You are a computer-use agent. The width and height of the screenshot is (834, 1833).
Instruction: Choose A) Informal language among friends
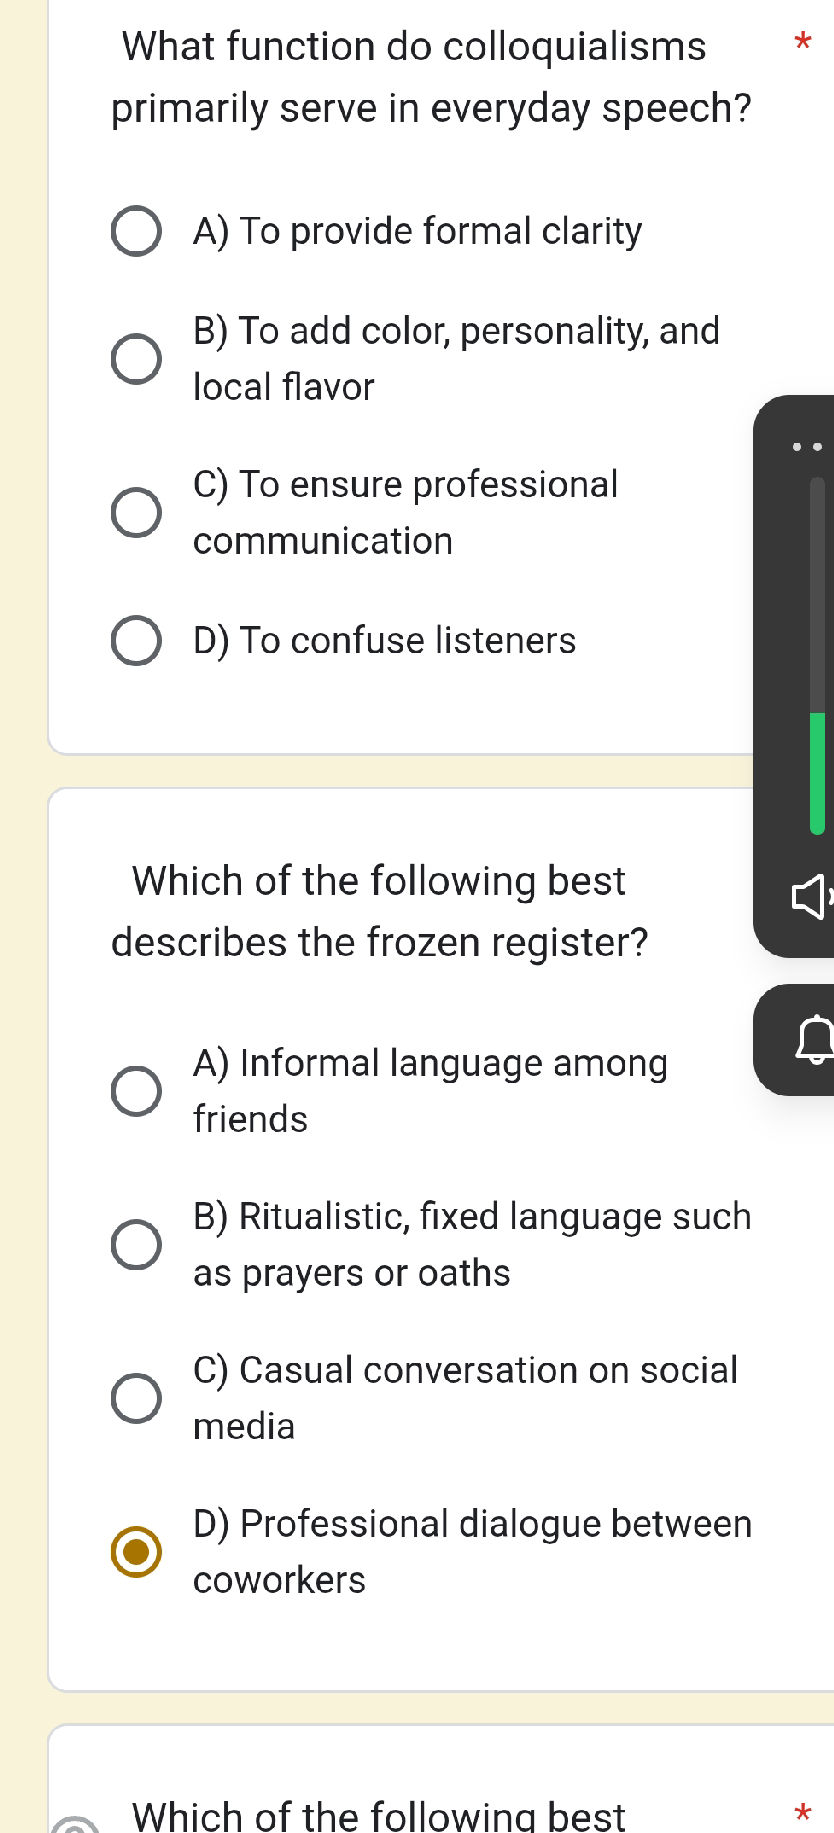tap(137, 1090)
